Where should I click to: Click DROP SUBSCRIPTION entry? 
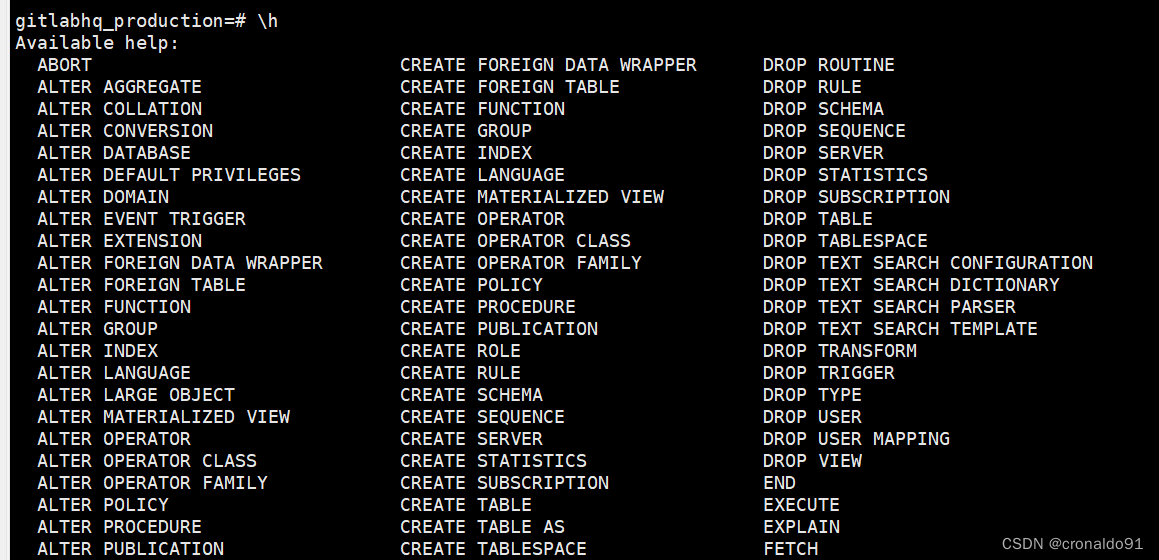857,197
